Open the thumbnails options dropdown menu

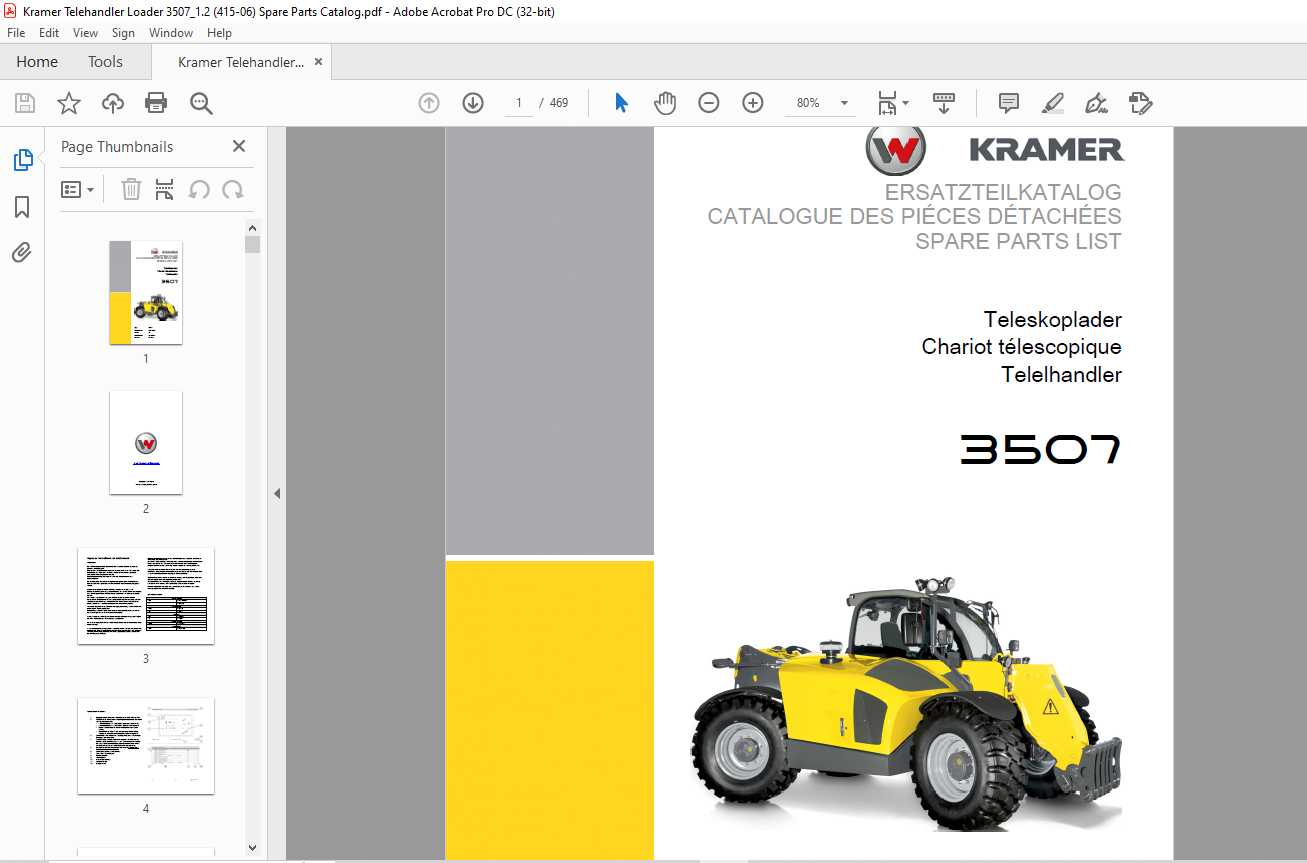tap(77, 189)
